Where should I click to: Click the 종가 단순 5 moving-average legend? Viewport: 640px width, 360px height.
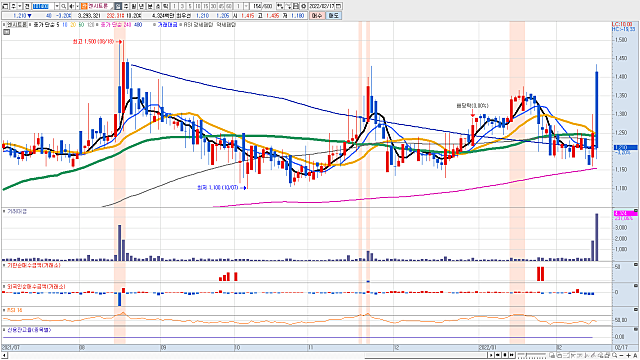[x=46, y=25]
